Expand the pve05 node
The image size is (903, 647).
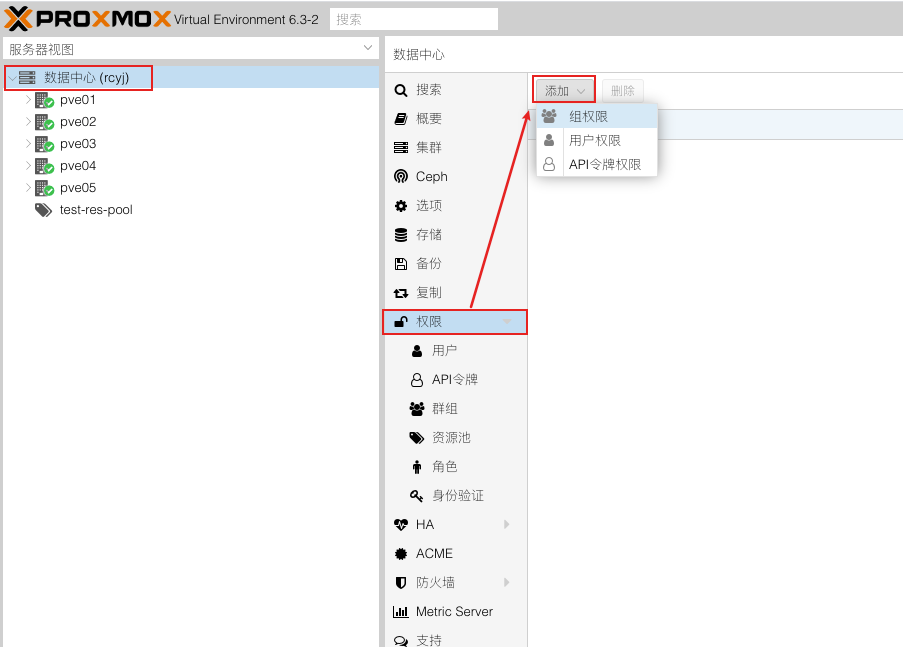28,187
